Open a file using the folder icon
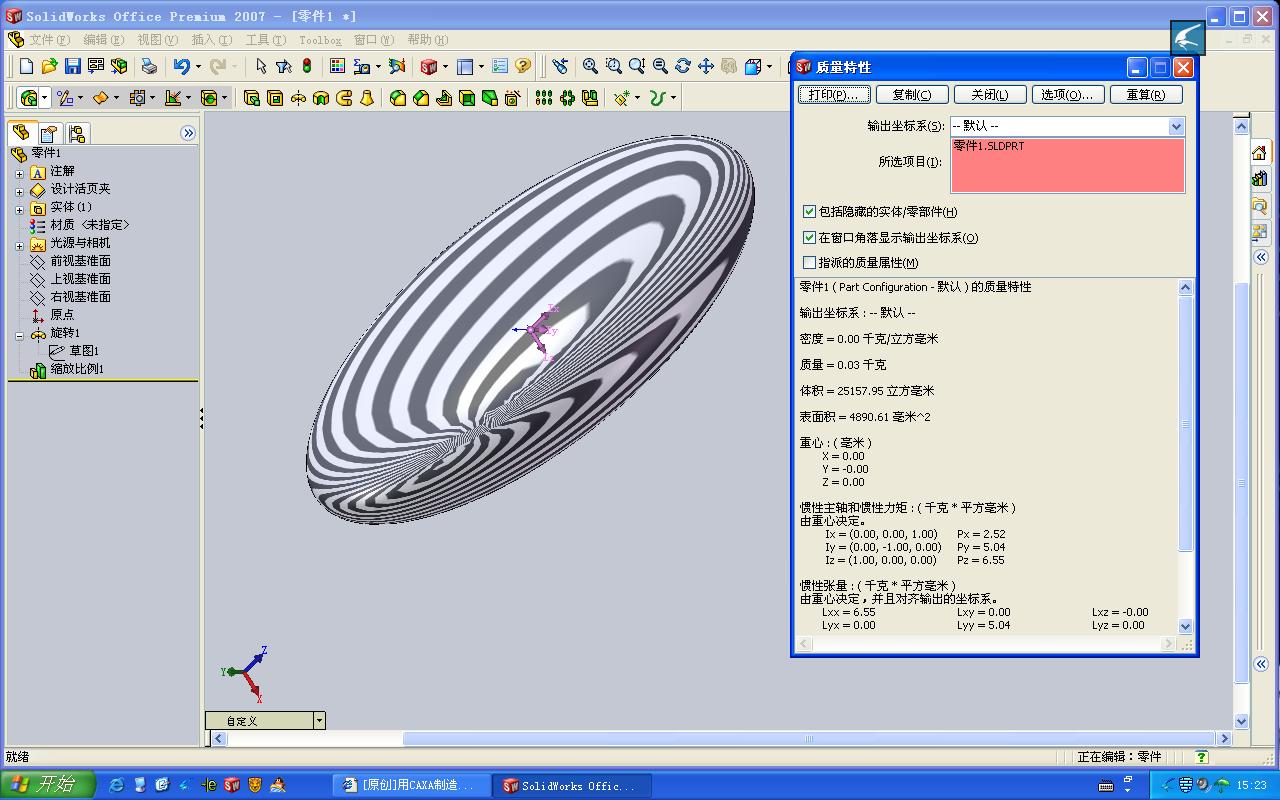Viewport: 1280px width, 800px height. [49, 66]
